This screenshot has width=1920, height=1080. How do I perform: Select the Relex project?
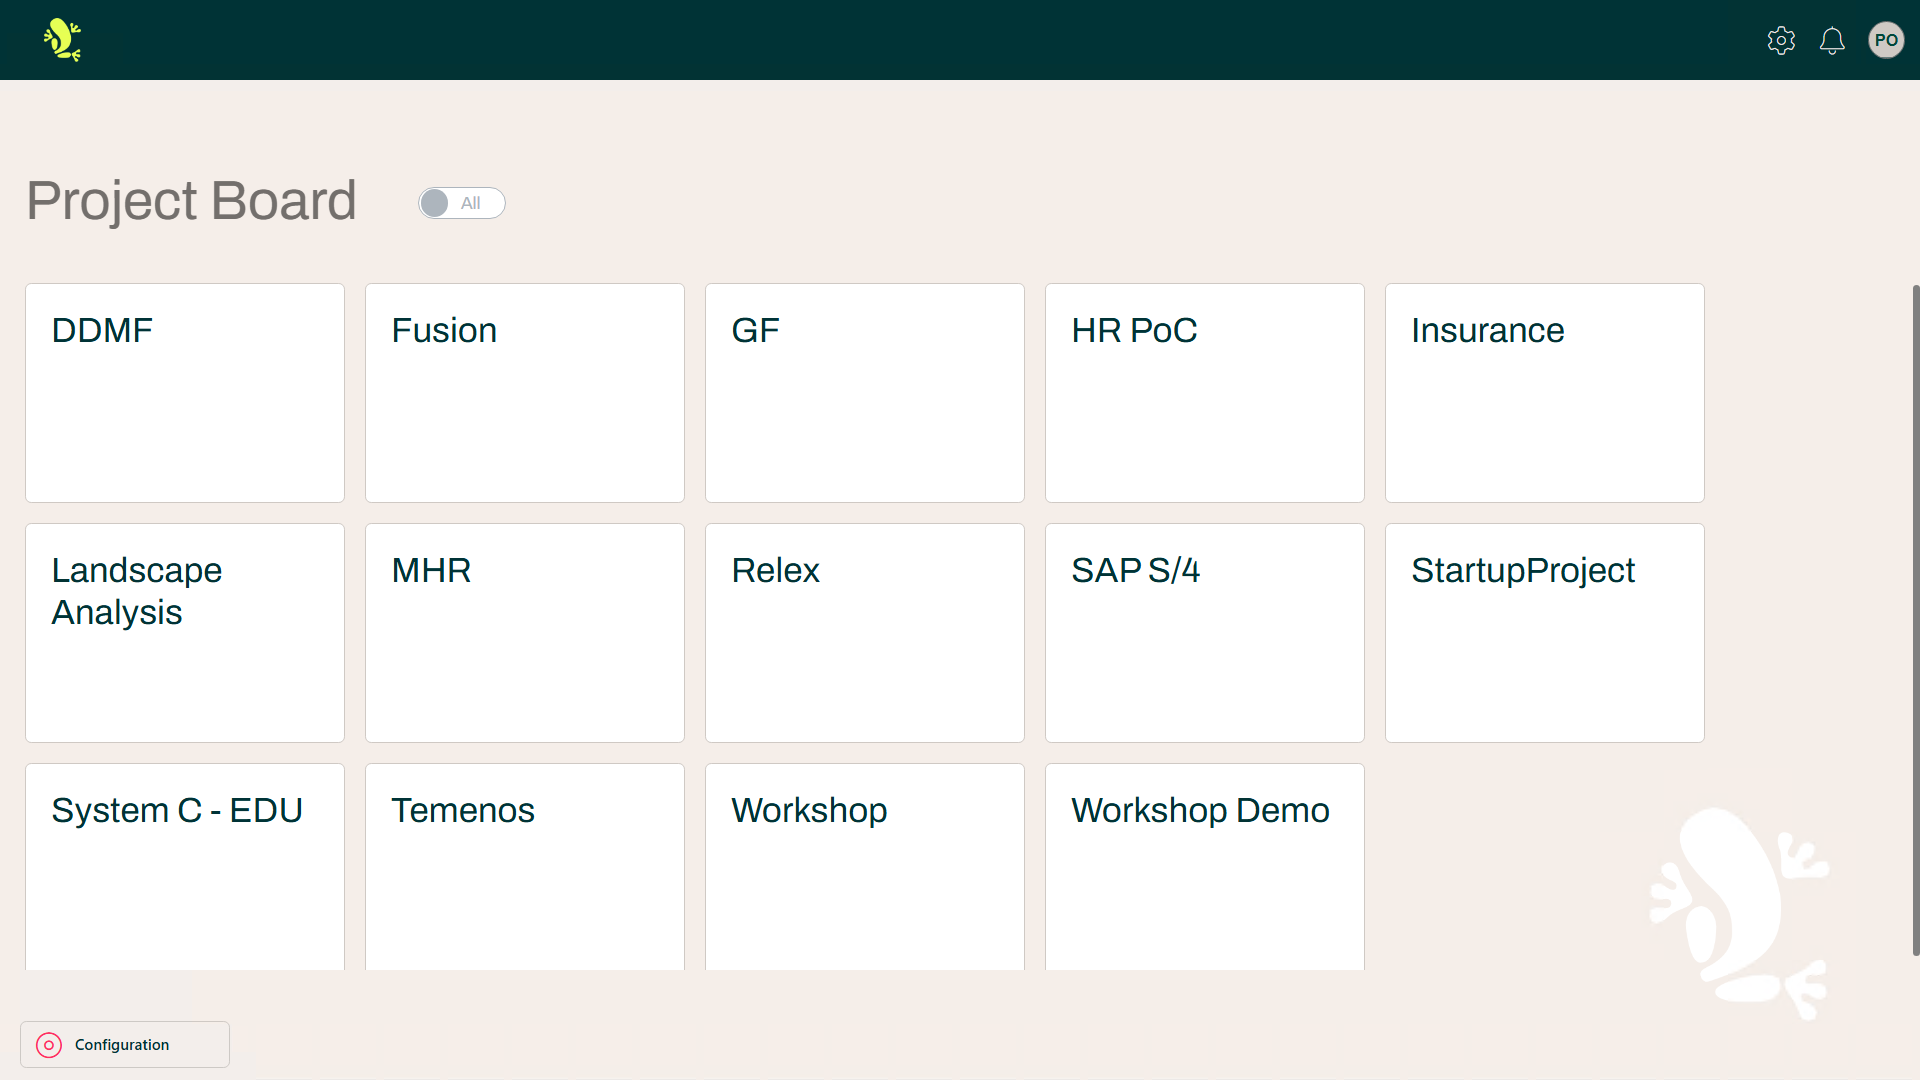[864, 632]
